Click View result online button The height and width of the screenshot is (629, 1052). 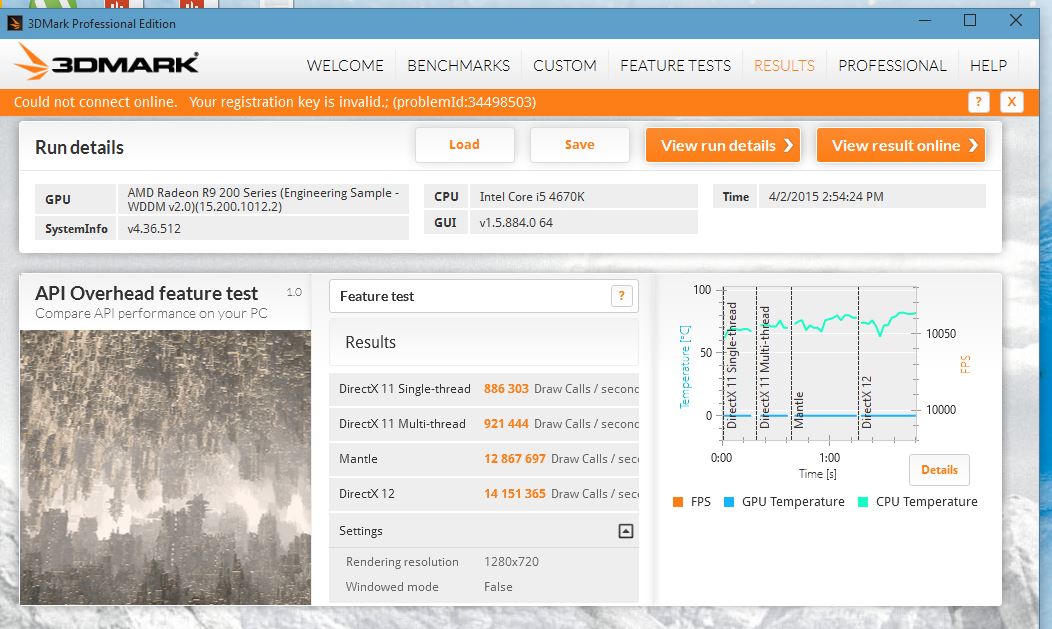click(x=901, y=145)
